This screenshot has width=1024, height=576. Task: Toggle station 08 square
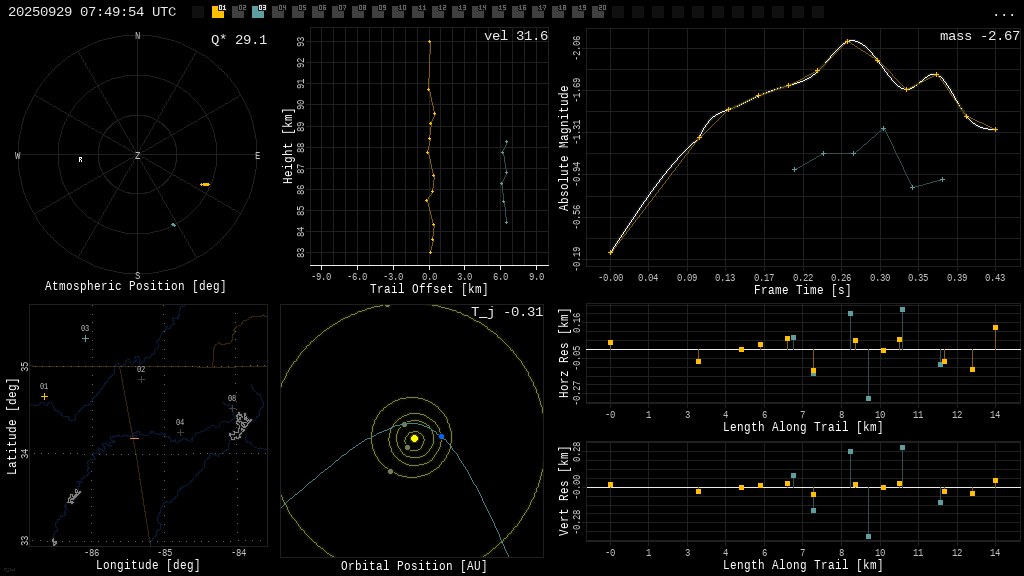click(358, 12)
